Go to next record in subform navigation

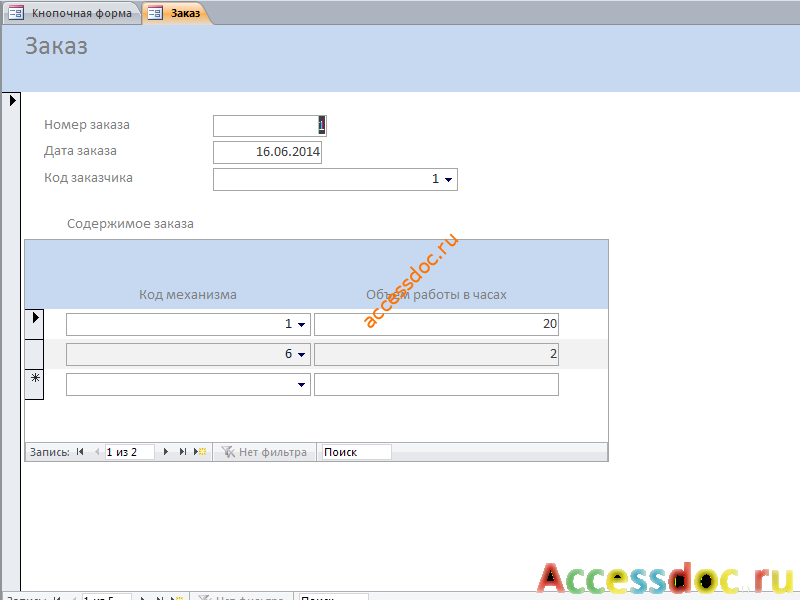(165, 452)
